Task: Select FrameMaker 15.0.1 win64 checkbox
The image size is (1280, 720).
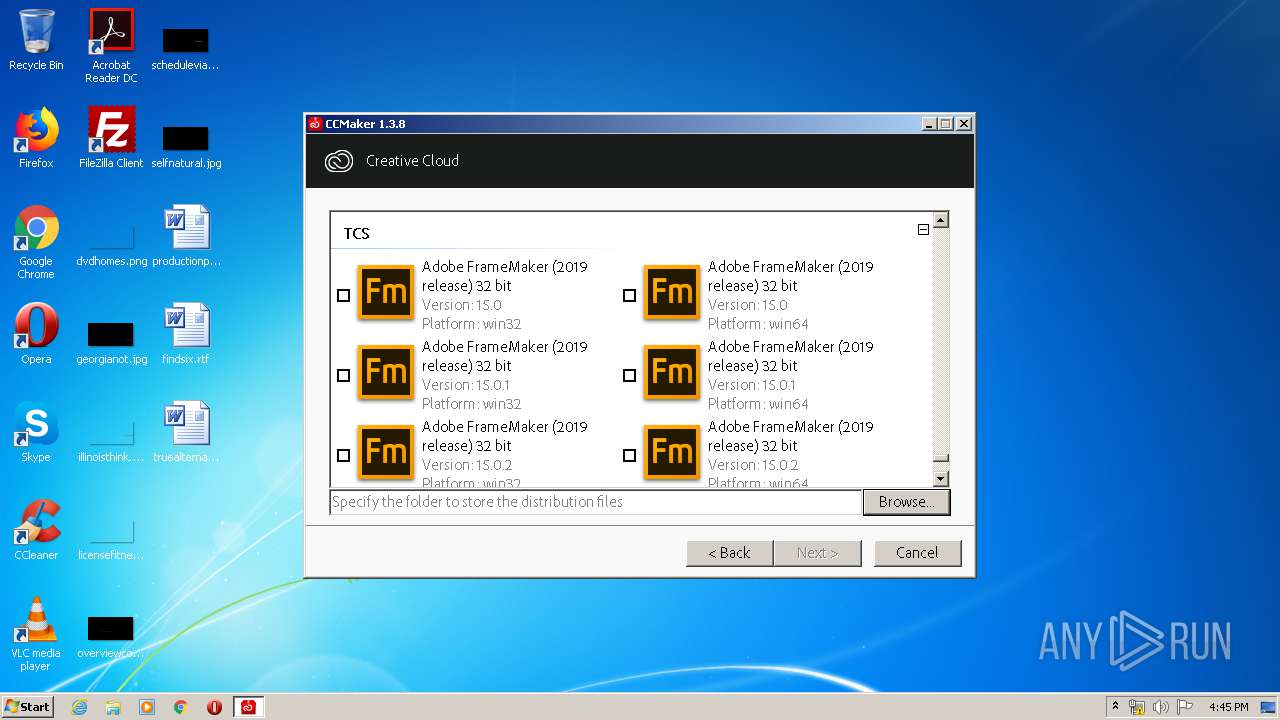Action: point(629,376)
